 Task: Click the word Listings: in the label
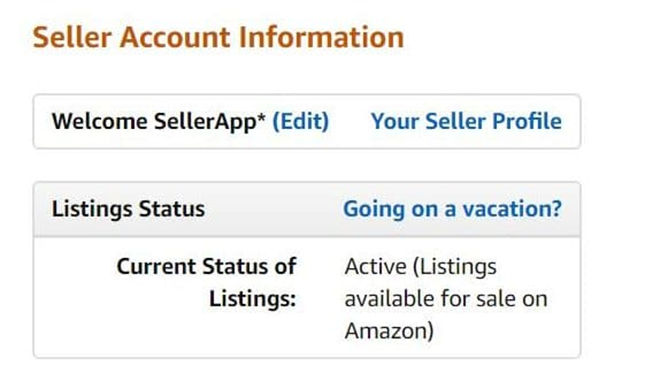[253, 299]
